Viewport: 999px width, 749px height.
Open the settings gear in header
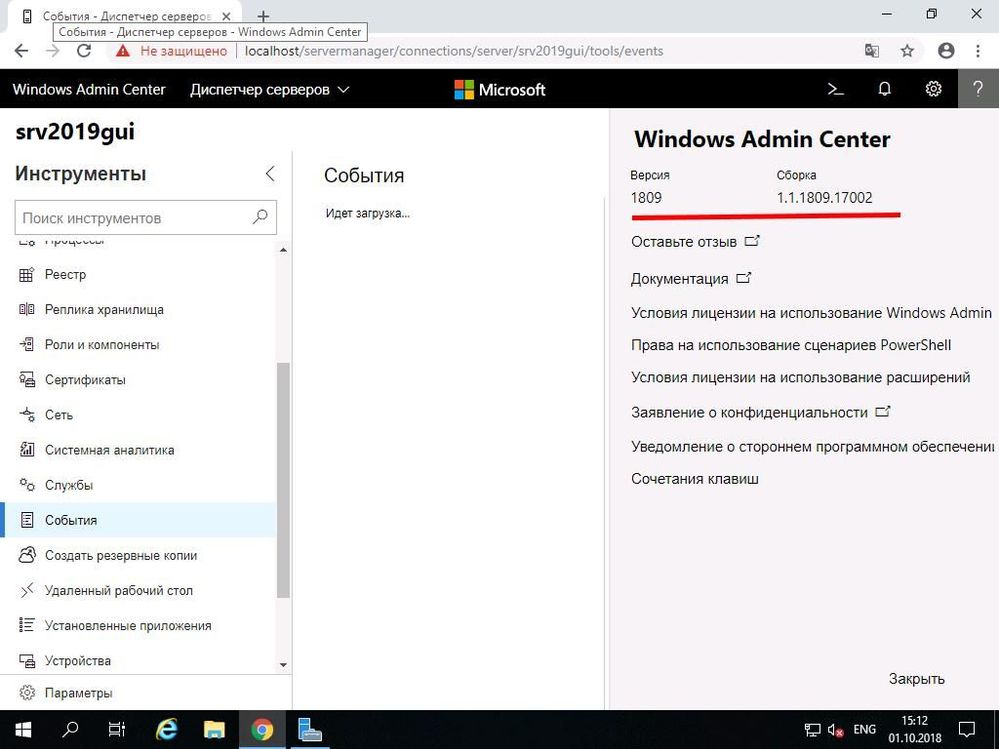(933, 89)
